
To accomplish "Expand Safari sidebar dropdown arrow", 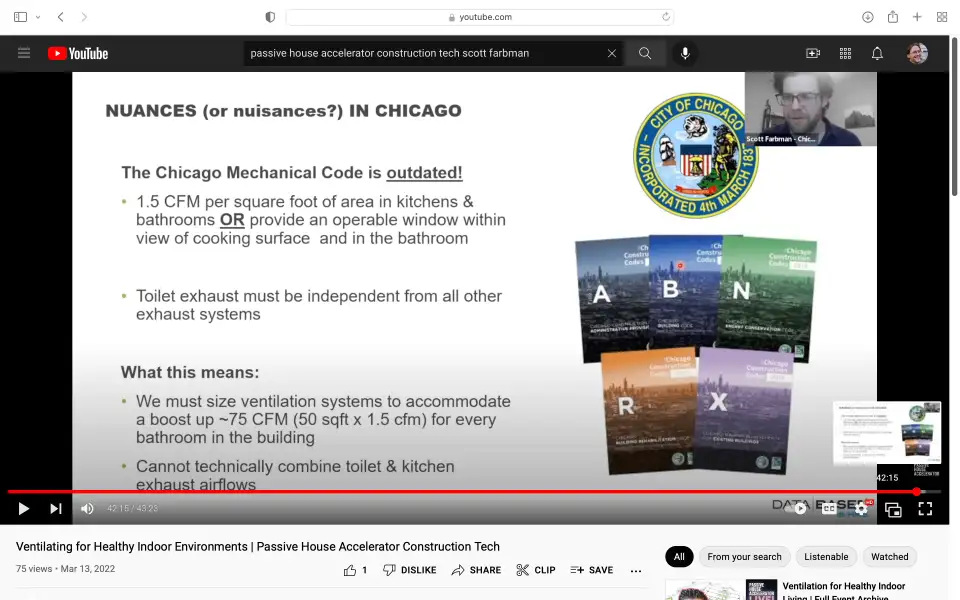I will click(x=38, y=17).
